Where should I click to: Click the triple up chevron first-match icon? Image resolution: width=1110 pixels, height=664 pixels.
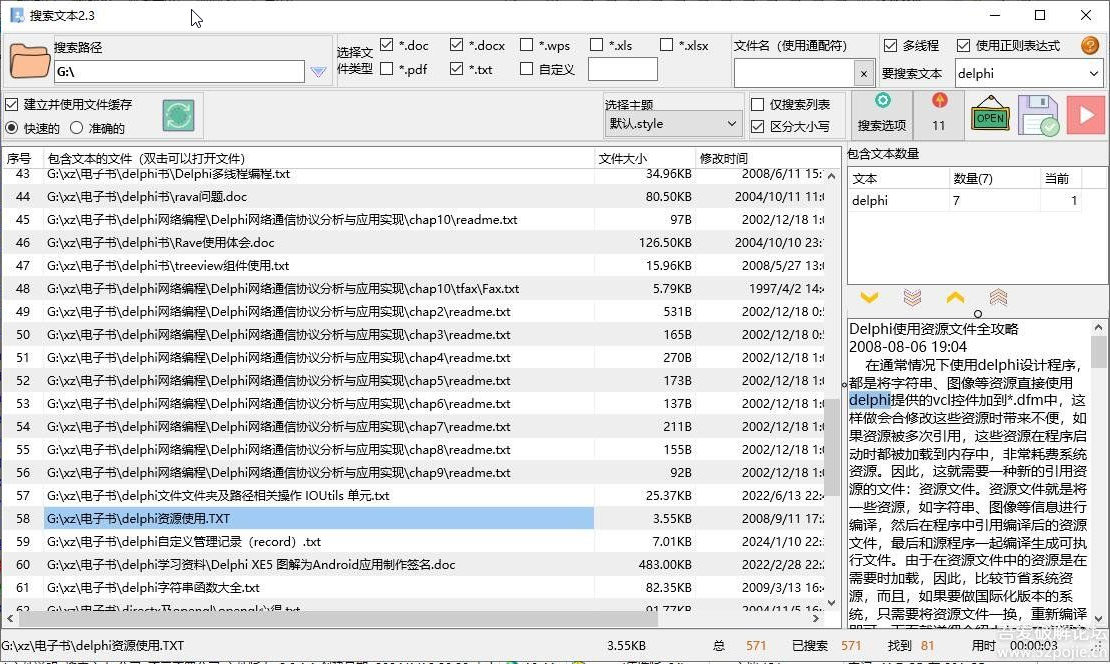coord(998,298)
